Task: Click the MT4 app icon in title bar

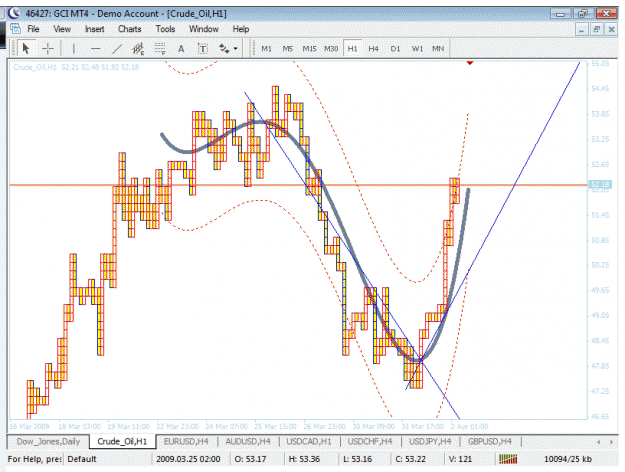Action: [x=14, y=13]
